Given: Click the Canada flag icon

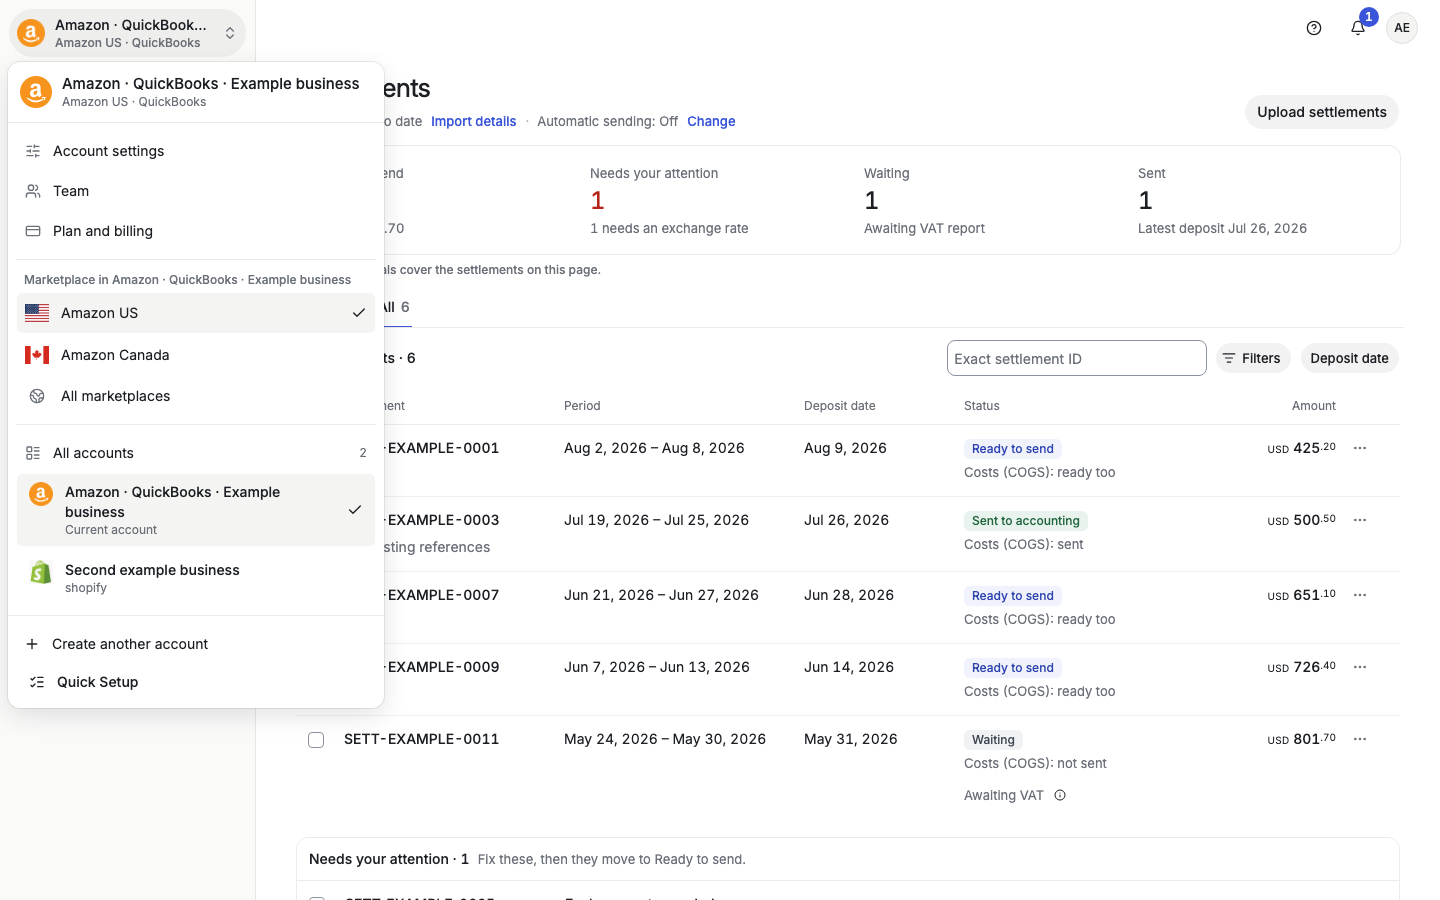Looking at the screenshot, I should point(37,355).
